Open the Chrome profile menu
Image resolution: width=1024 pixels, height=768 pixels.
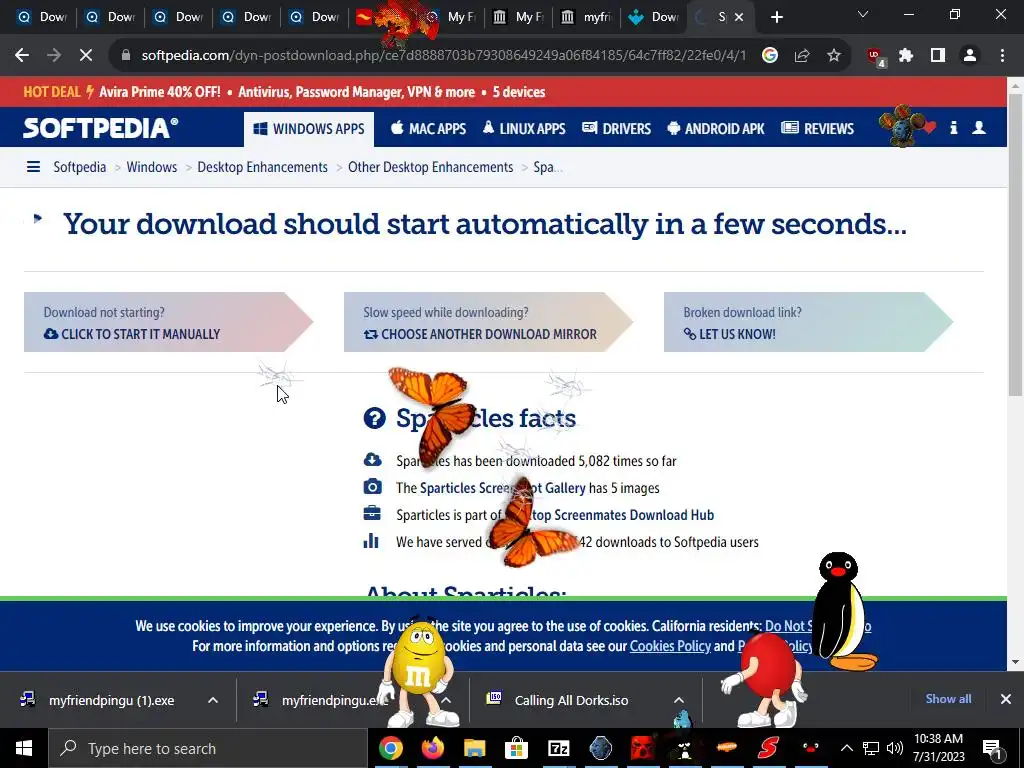click(970, 56)
